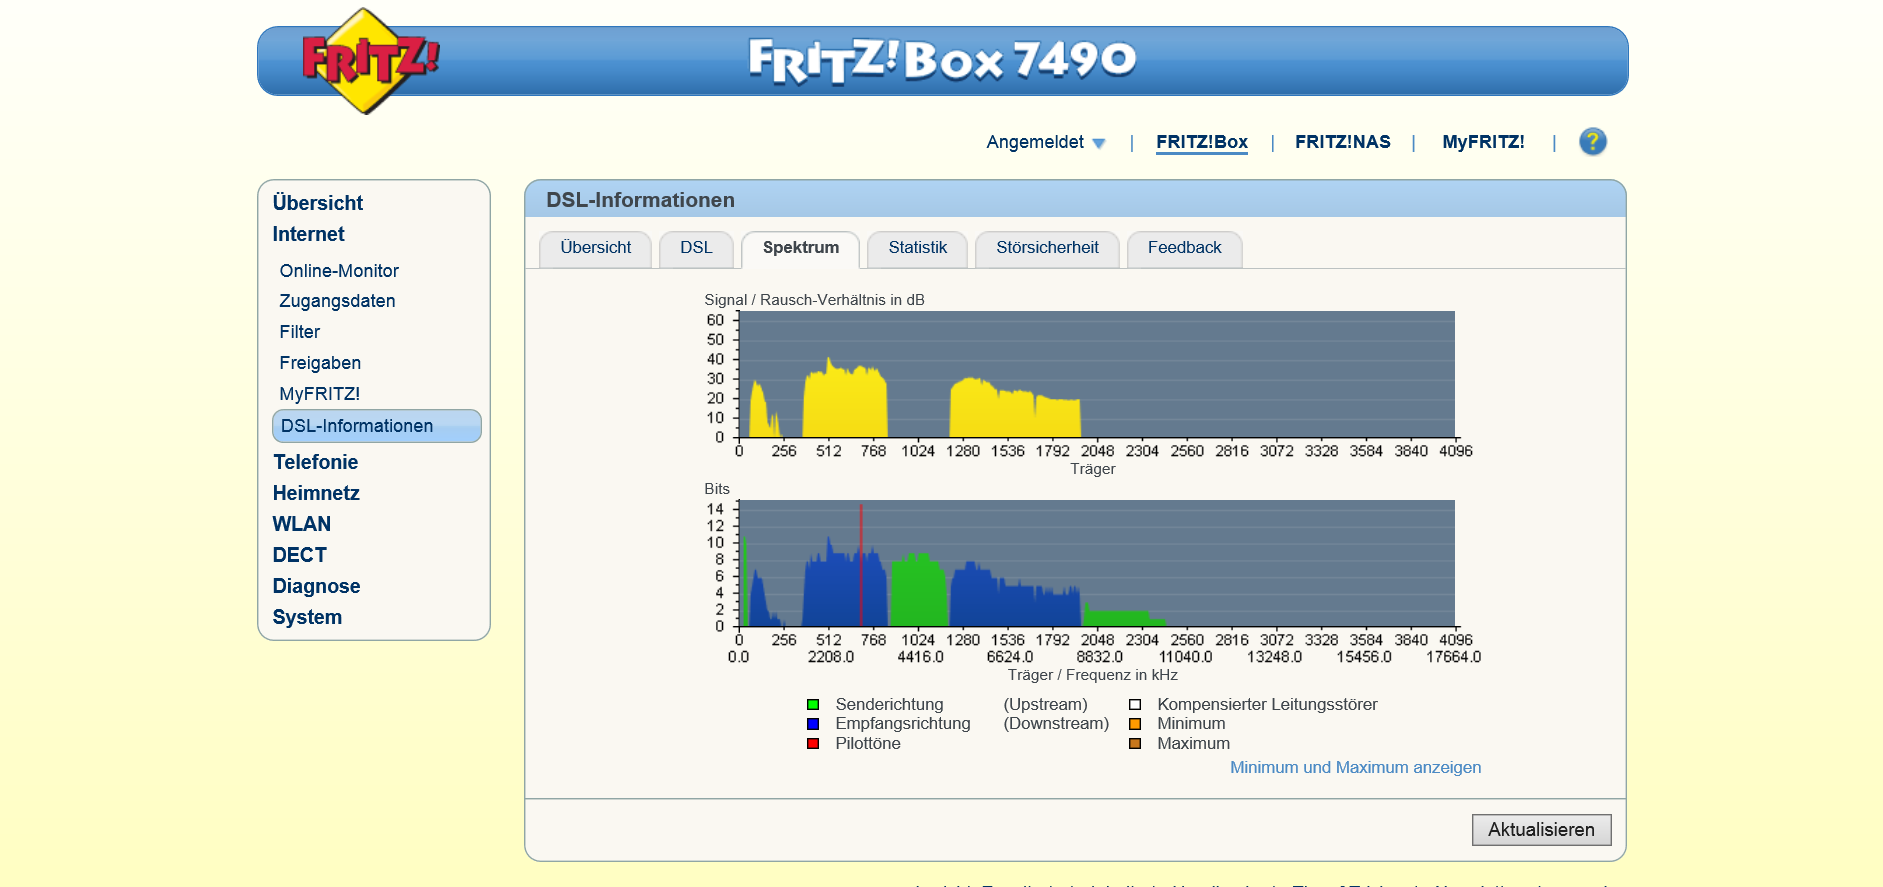1883x887 pixels.
Task: Open System in the sidebar
Action: point(307,617)
